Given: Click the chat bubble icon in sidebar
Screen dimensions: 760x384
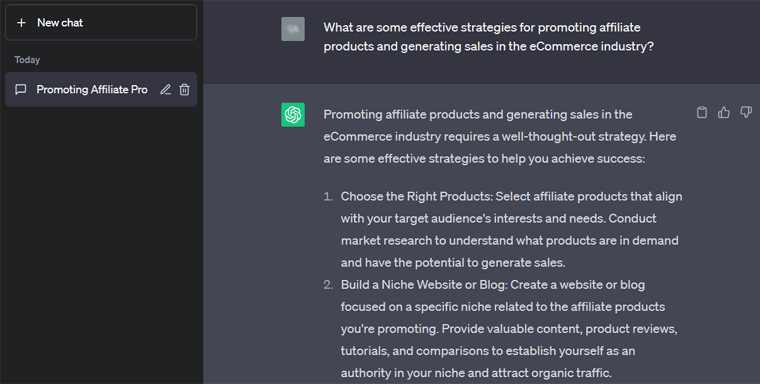Looking at the screenshot, I should pyautogui.click(x=21, y=90).
